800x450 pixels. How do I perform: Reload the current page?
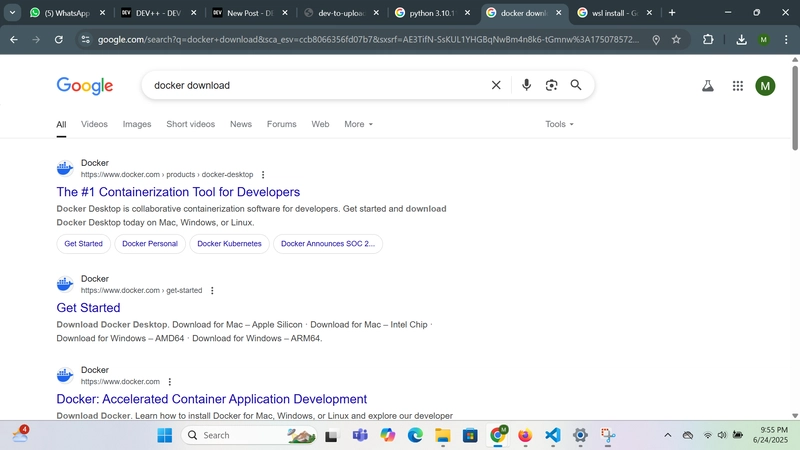coord(59,39)
